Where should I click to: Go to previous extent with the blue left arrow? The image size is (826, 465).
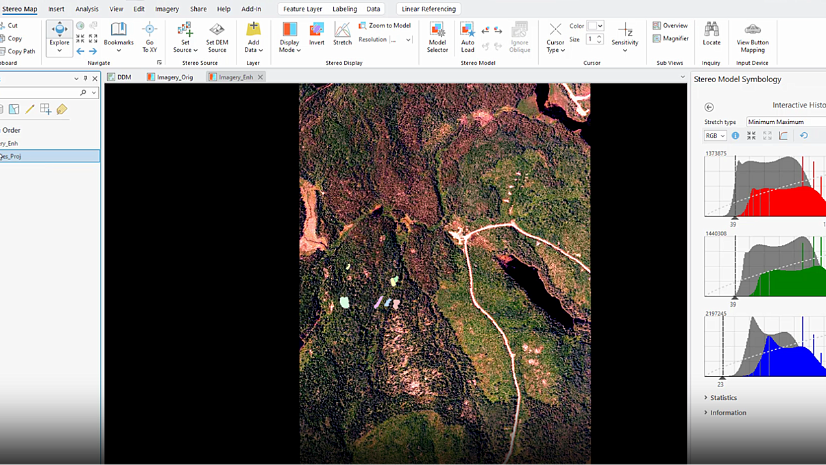tap(80, 51)
